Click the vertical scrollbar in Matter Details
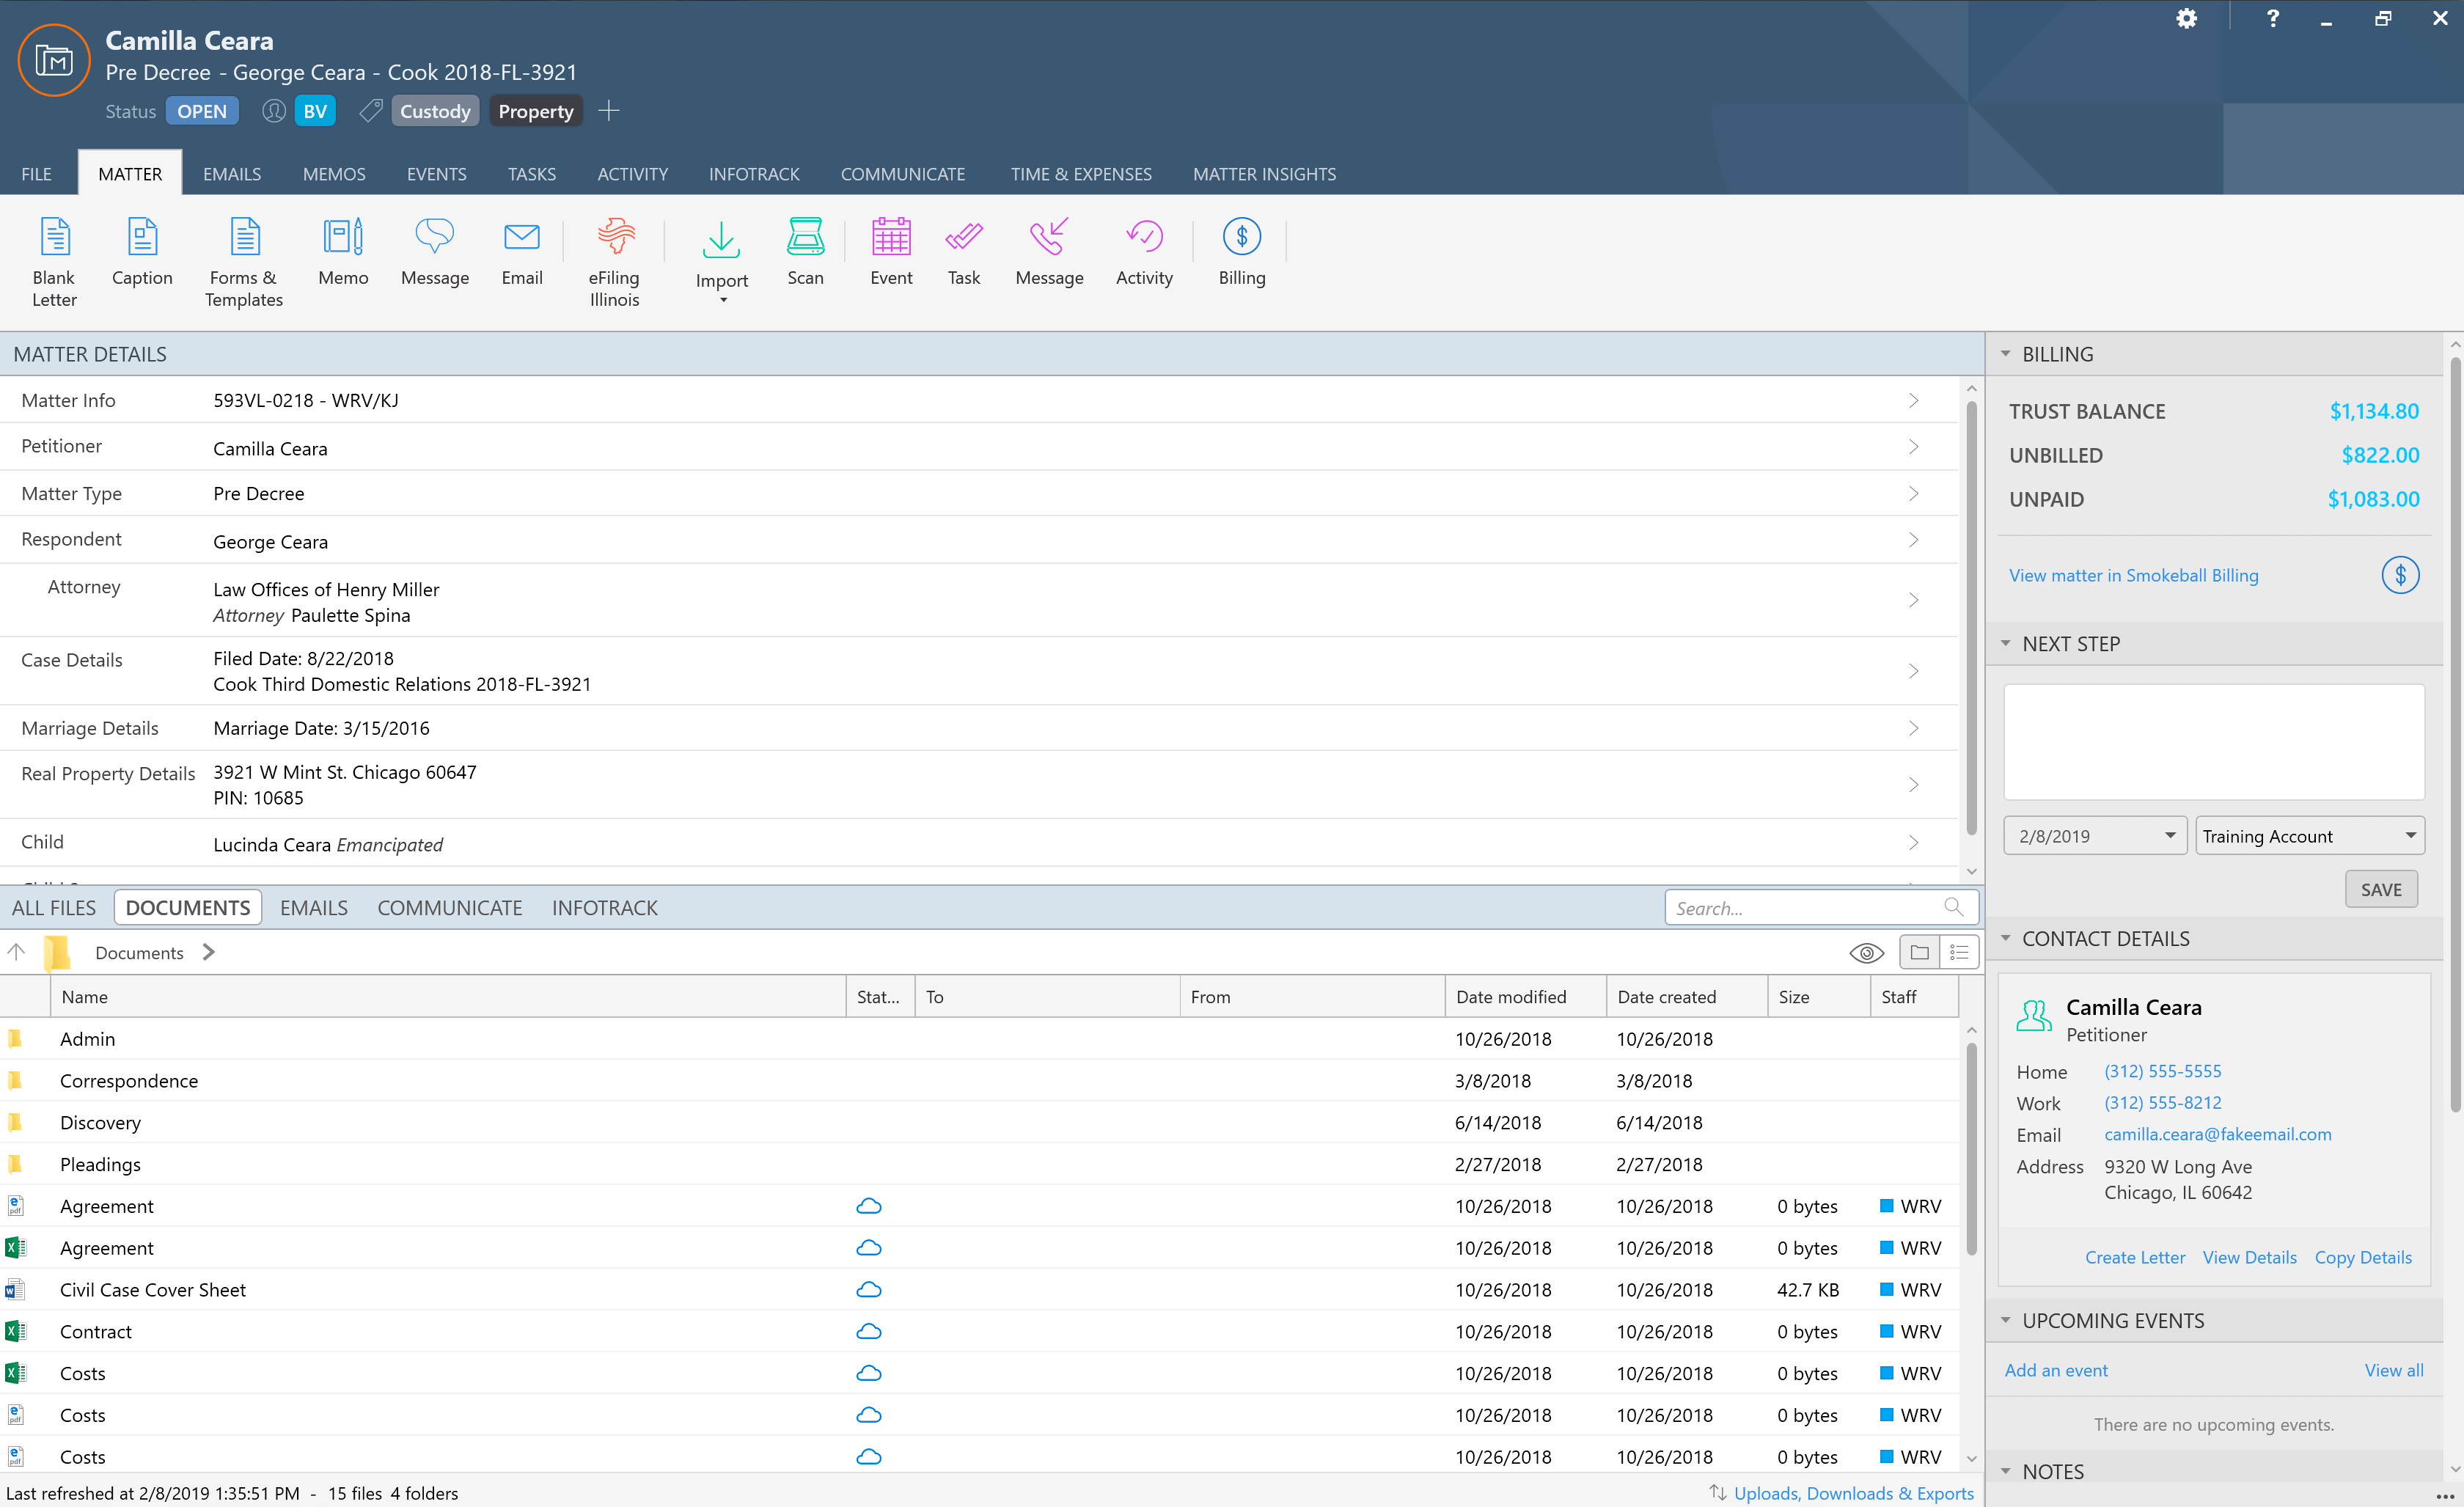 [x=1971, y=620]
